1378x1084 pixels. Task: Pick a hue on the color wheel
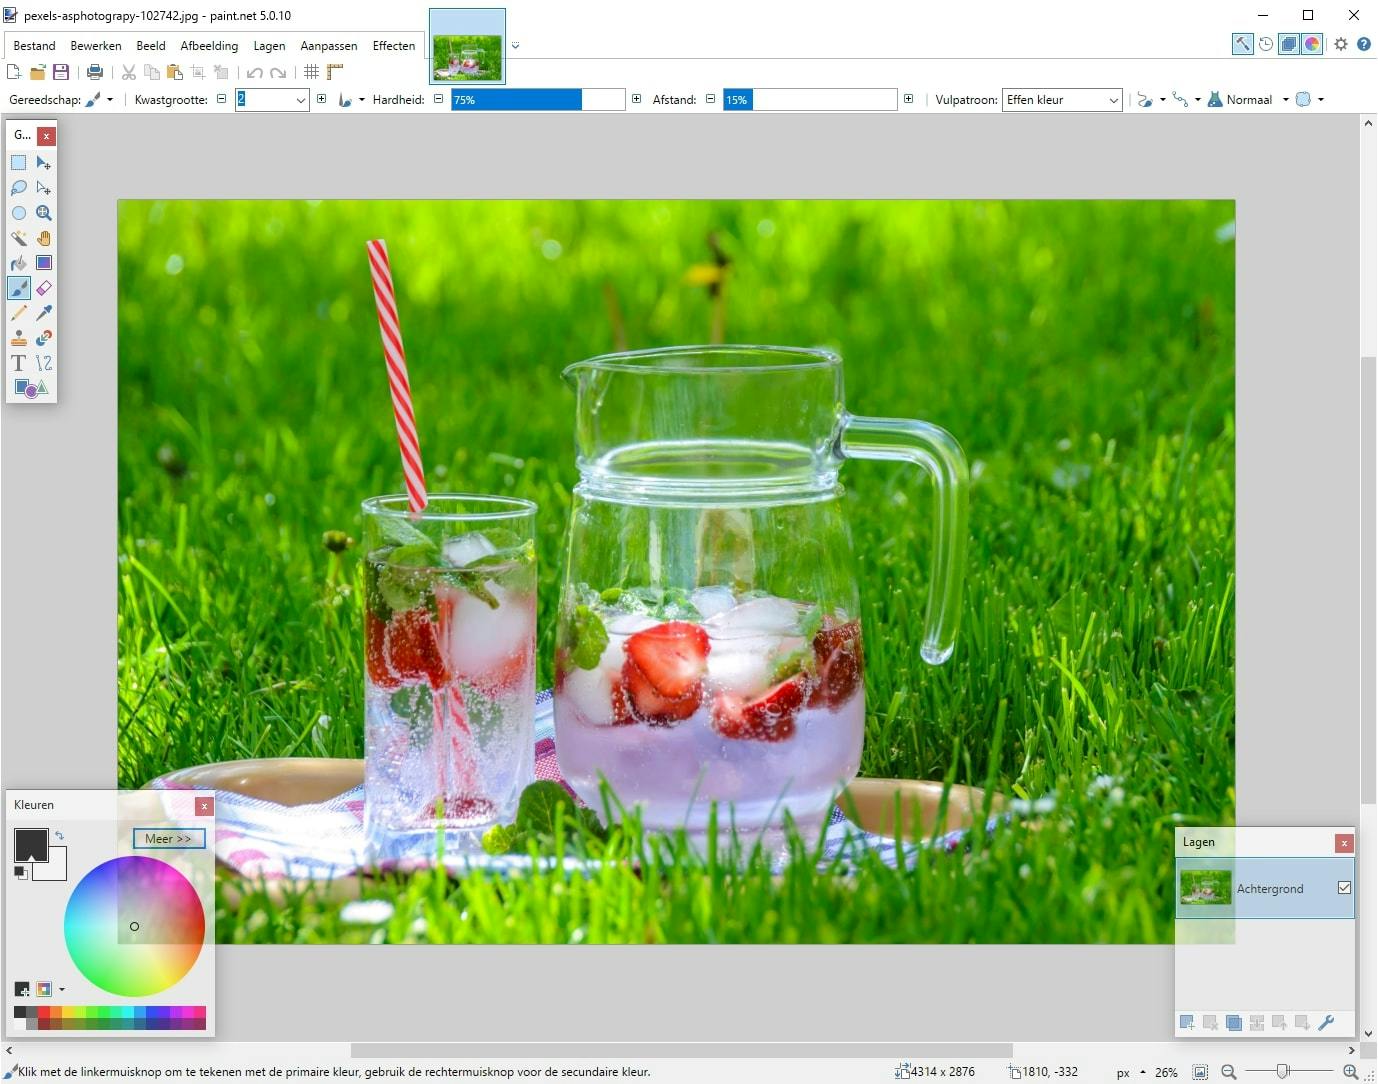pyautogui.click(x=134, y=926)
